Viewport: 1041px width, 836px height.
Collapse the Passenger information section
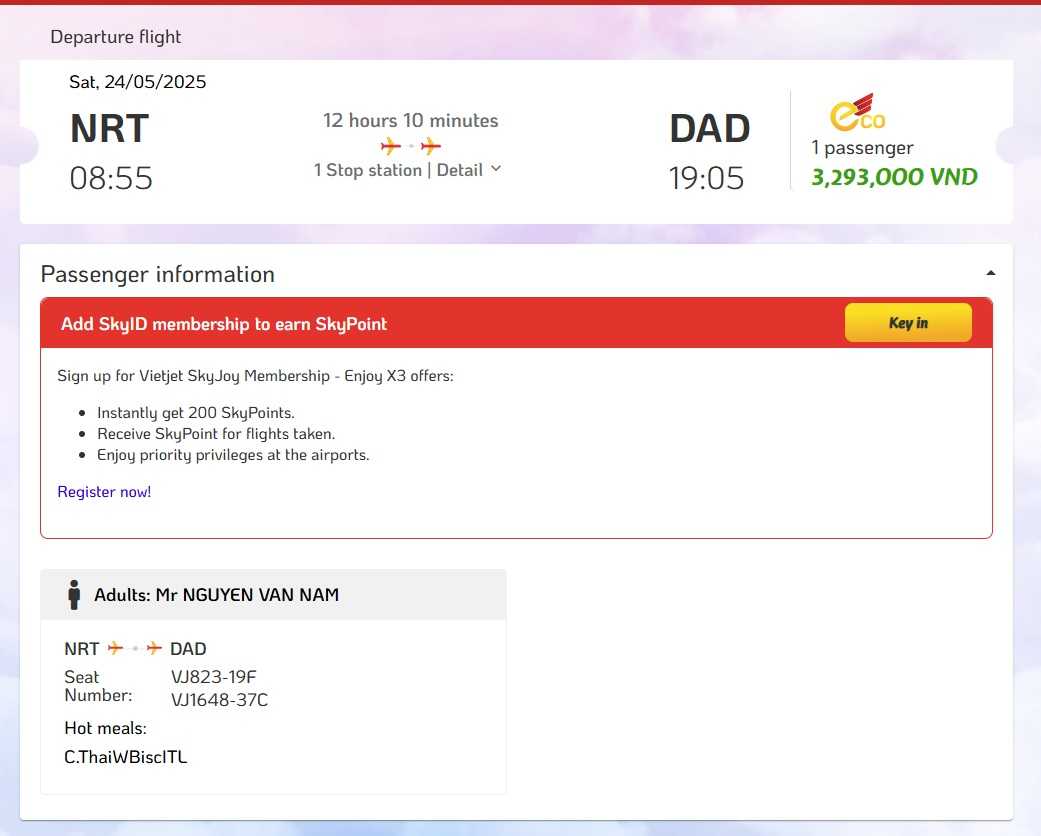pos(990,273)
